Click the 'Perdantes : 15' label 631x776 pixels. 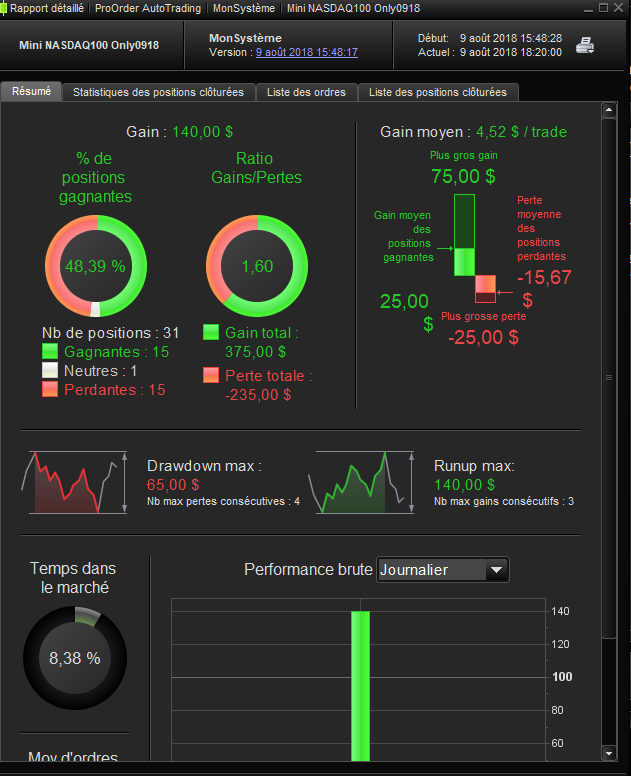point(115,389)
